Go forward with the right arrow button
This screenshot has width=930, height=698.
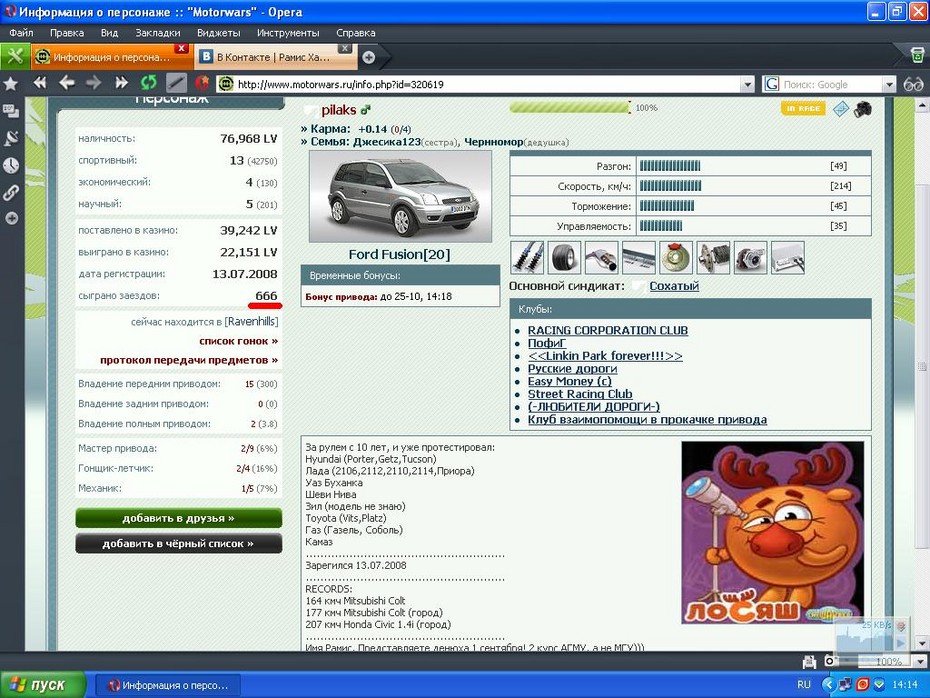(x=94, y=83)
